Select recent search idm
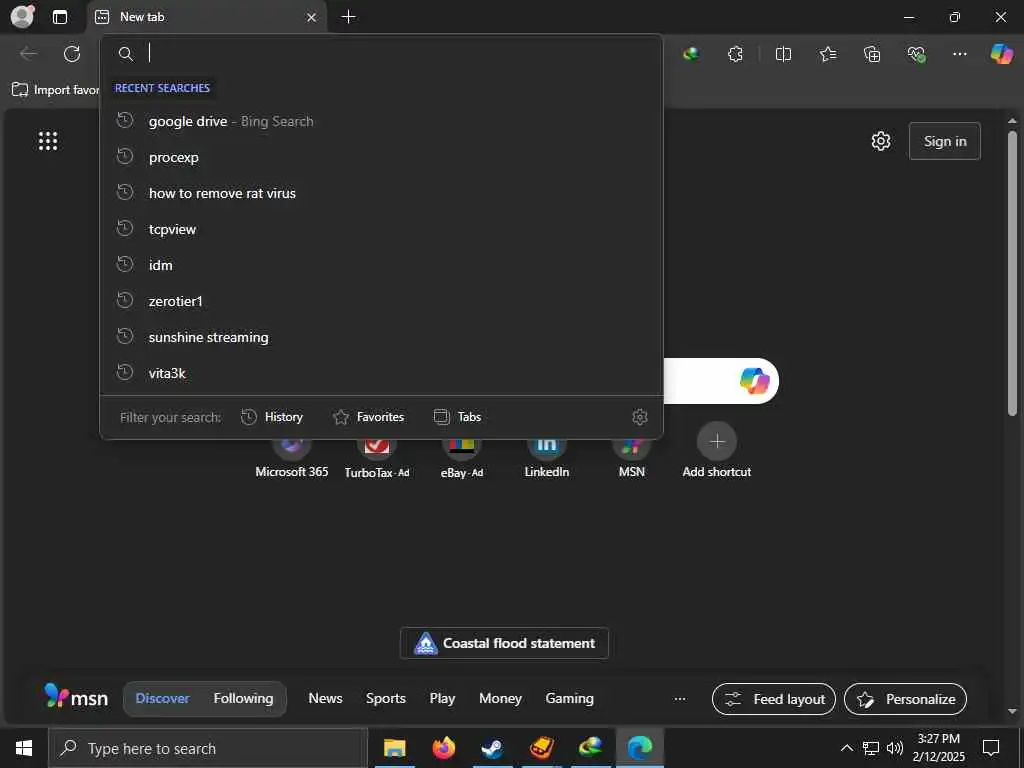Viewport: 1024px width, 768px height. tap(381, 265)
